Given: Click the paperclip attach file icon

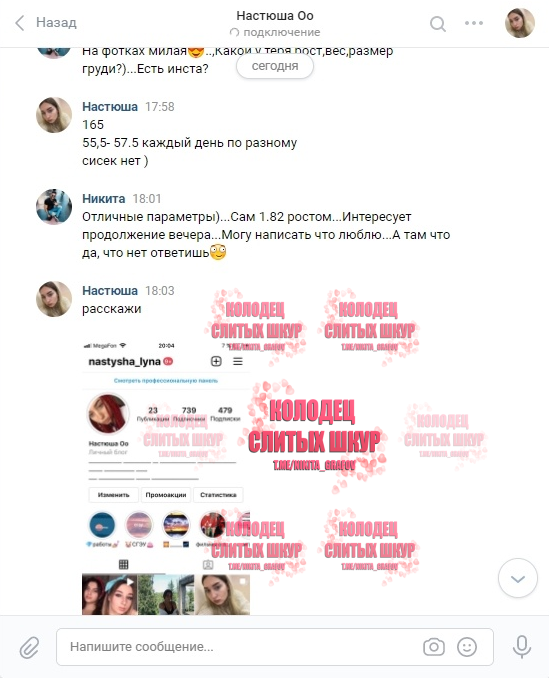Looking at the screenshot, I should (x=29, y=647).
